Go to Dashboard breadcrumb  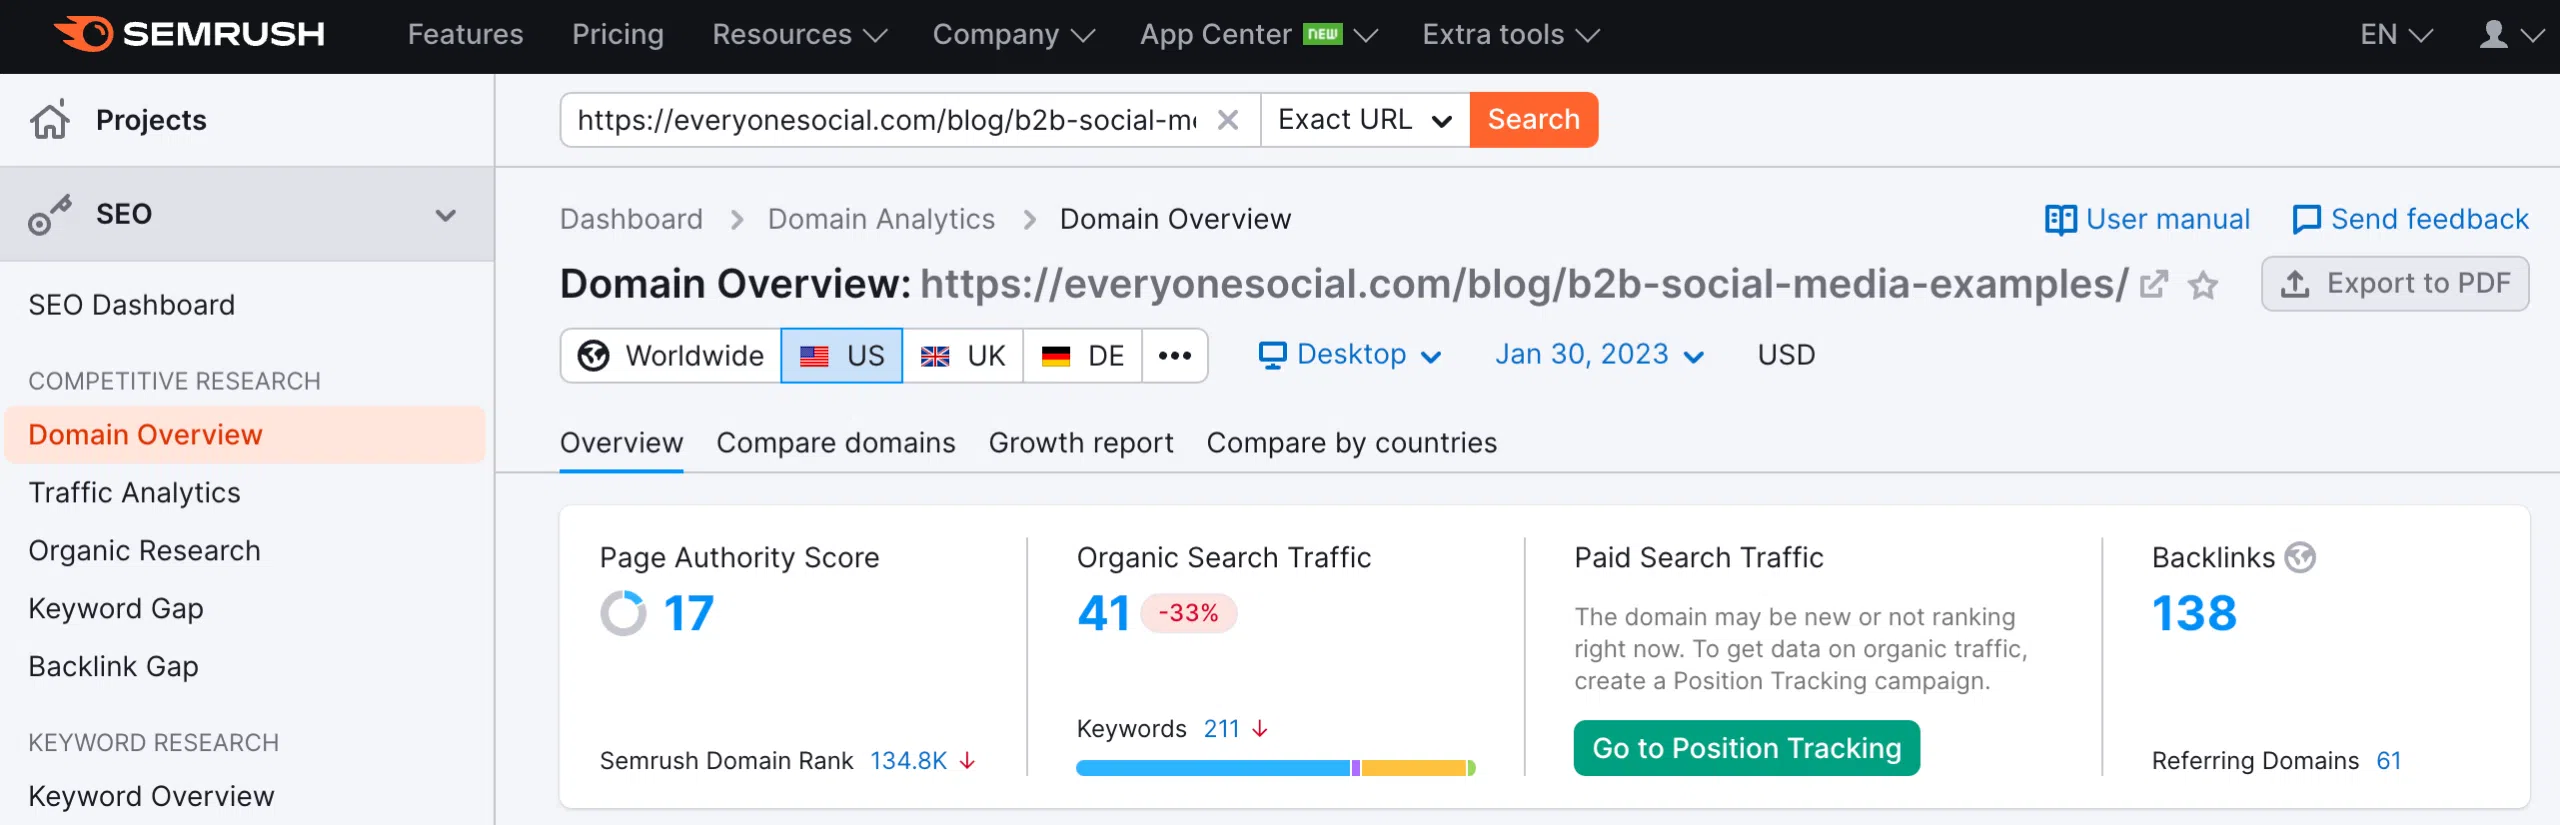(x=631, y=219)
